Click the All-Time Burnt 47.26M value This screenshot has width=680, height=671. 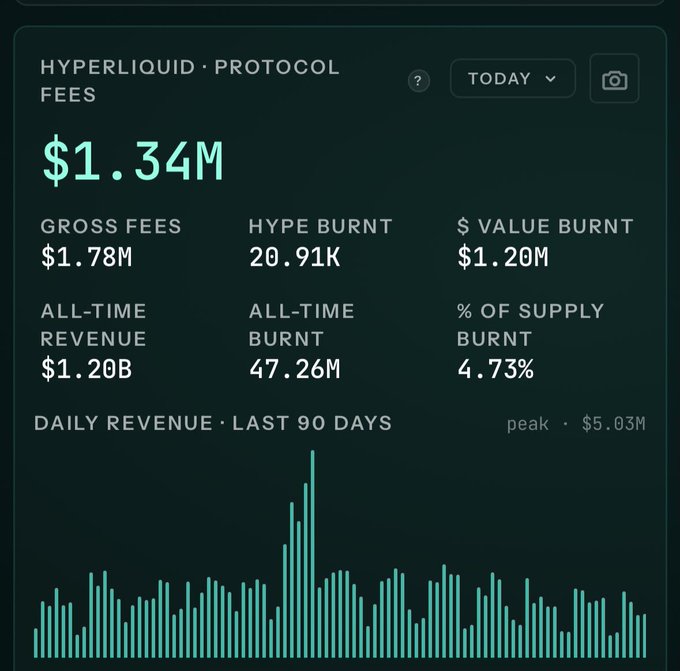(x=294, y=369)
